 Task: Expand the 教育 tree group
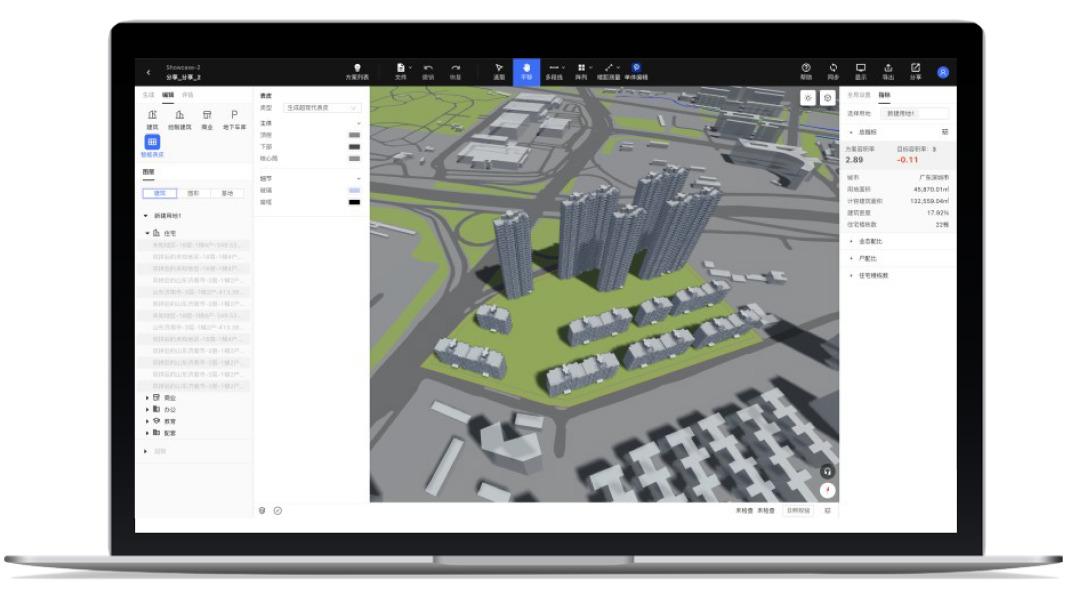coord(147,421)
